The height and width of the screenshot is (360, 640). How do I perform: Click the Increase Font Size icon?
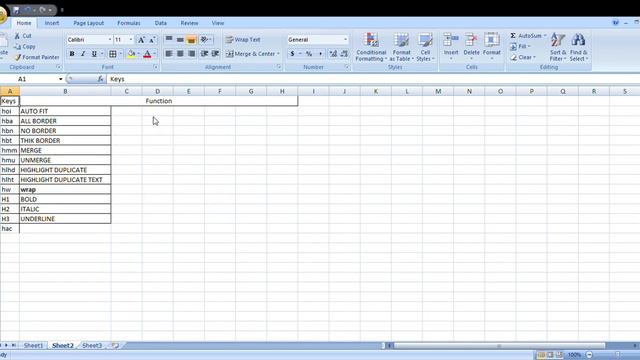click(x=141, y=40)
